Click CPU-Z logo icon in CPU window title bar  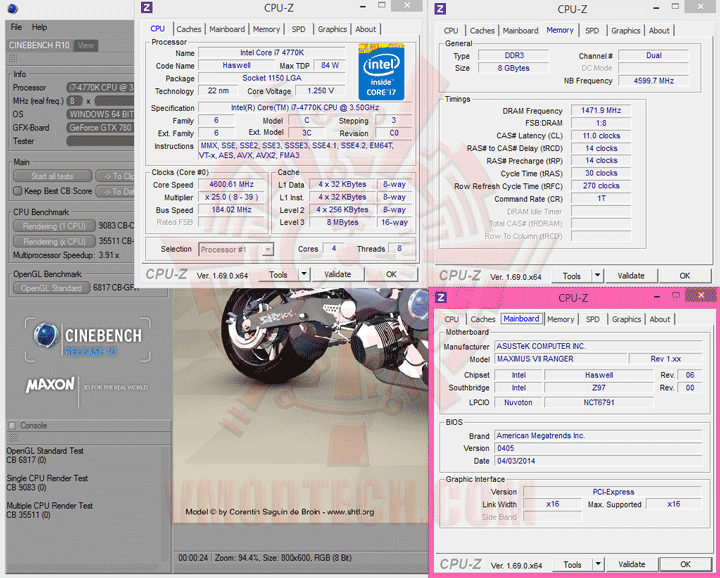coord(147,8)
